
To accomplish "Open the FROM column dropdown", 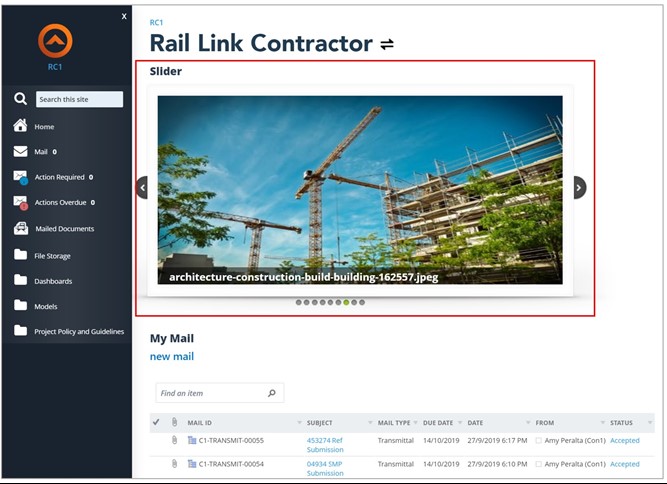I will 602,423.
